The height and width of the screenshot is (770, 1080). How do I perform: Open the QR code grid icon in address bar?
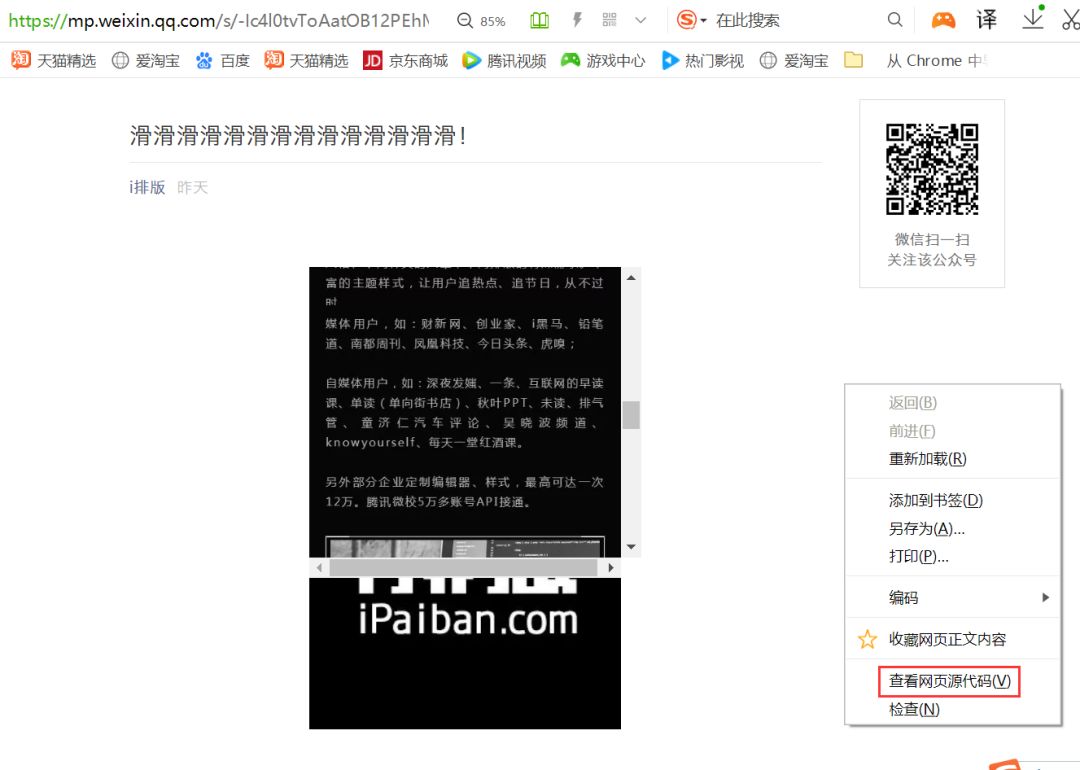point(610,20)
